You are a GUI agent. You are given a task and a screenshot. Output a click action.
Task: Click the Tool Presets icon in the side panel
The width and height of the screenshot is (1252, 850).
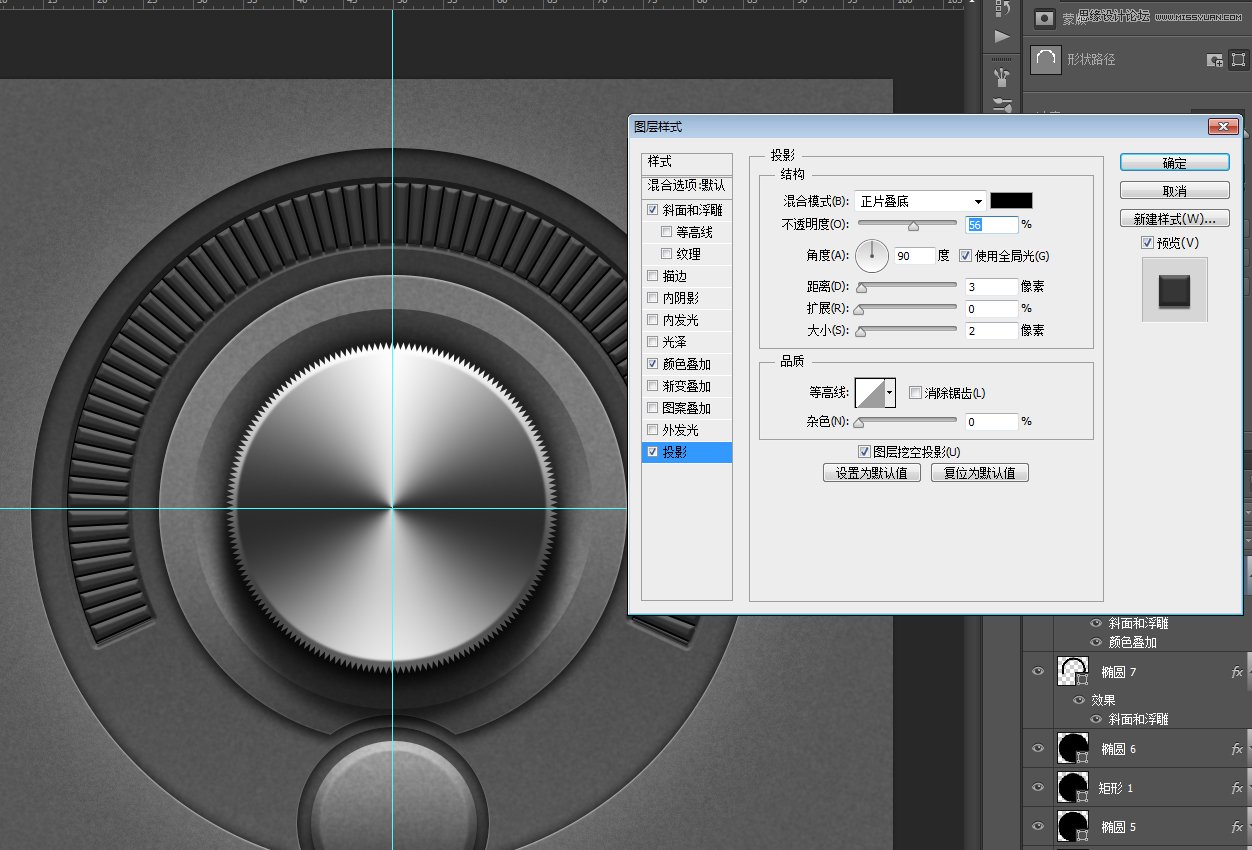coord(1002,77)
